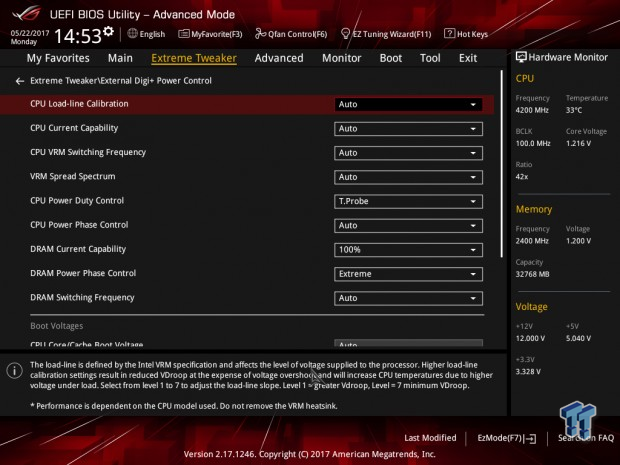Open DRAM Power Phase Control Extreme dropdown
The image size is (620, 465).
pos(408,274)
